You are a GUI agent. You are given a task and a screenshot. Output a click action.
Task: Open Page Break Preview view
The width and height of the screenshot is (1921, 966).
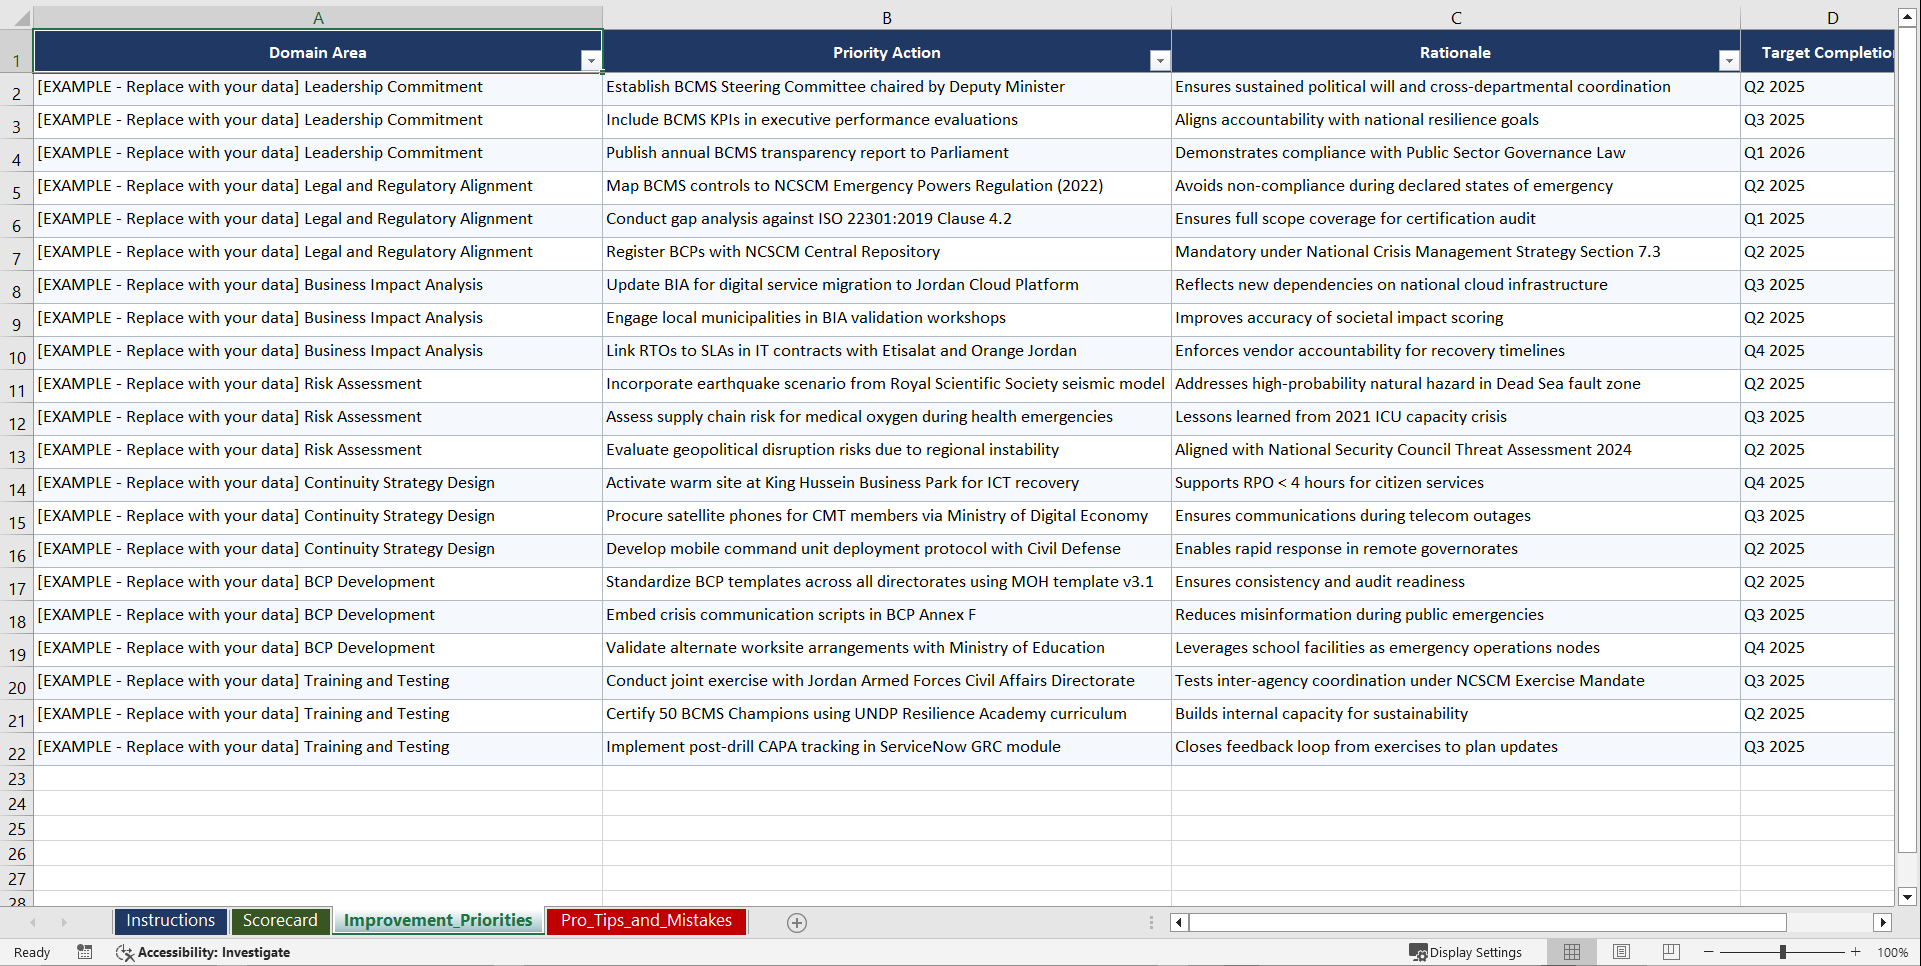[x=1670, y=952]
